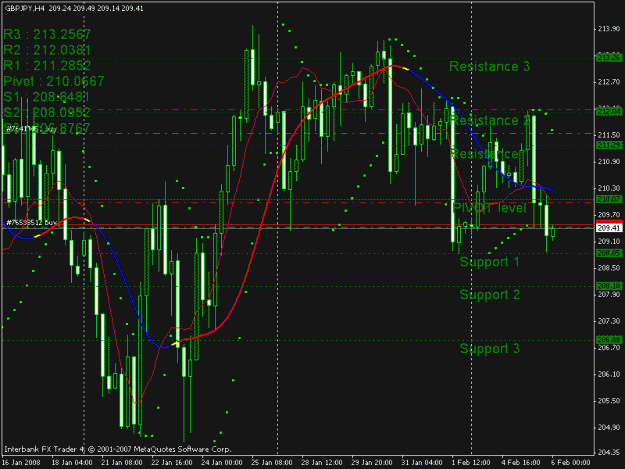Screen dimensions: 625x469
Task: Click the green 210.07 price tag
Action: [x=609, y=199]
